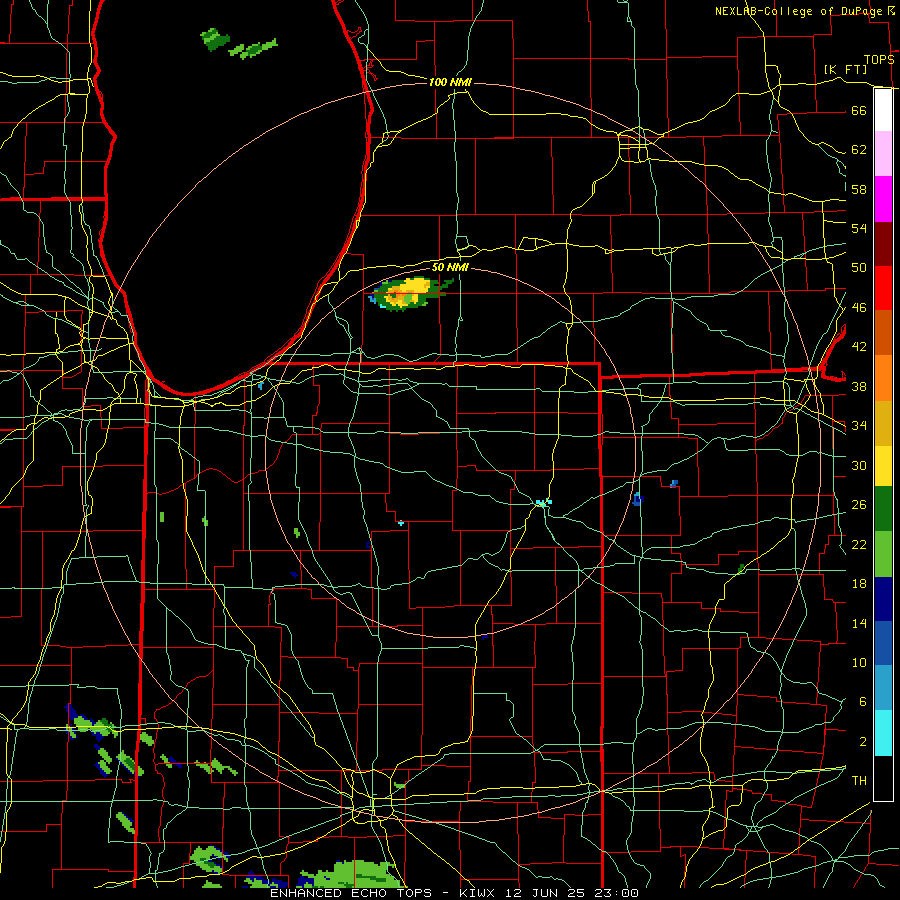The width and height of the screenshot is (900, 900).
Task: Click the legend value 34
Action: pyautogui.click(x=859, y=426)
